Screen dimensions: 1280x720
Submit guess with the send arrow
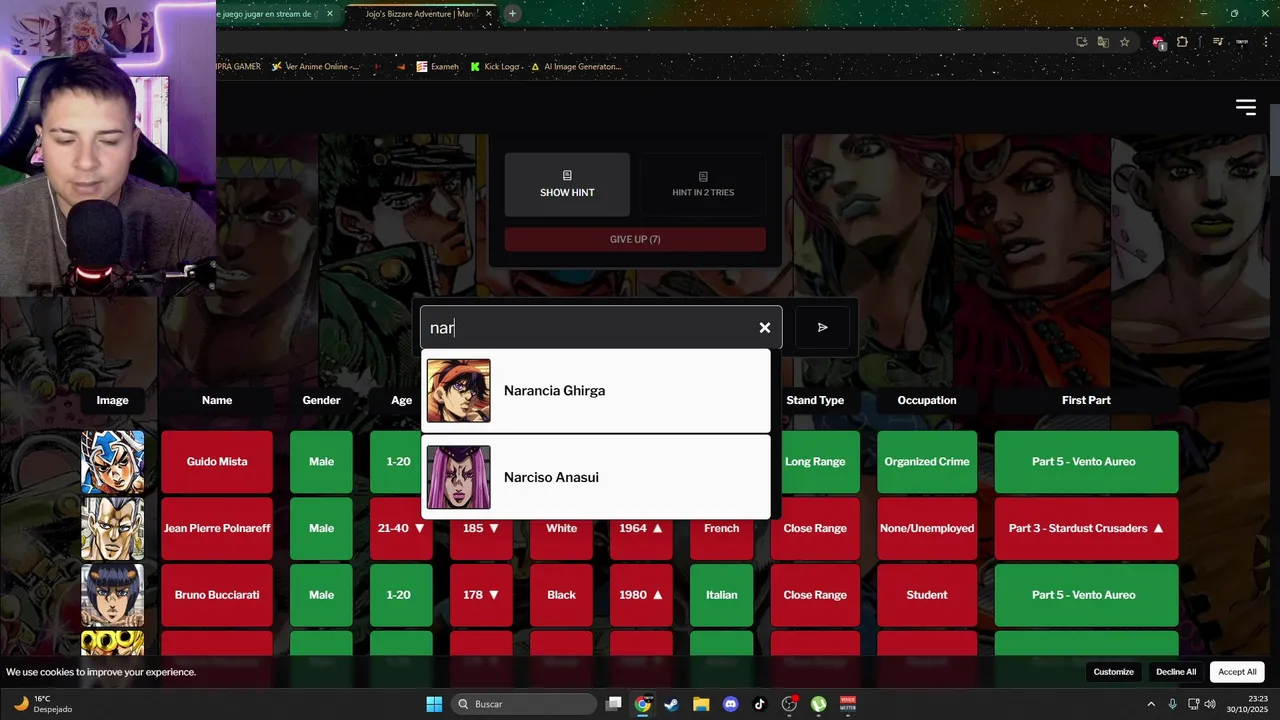click(x=823, y=327)
